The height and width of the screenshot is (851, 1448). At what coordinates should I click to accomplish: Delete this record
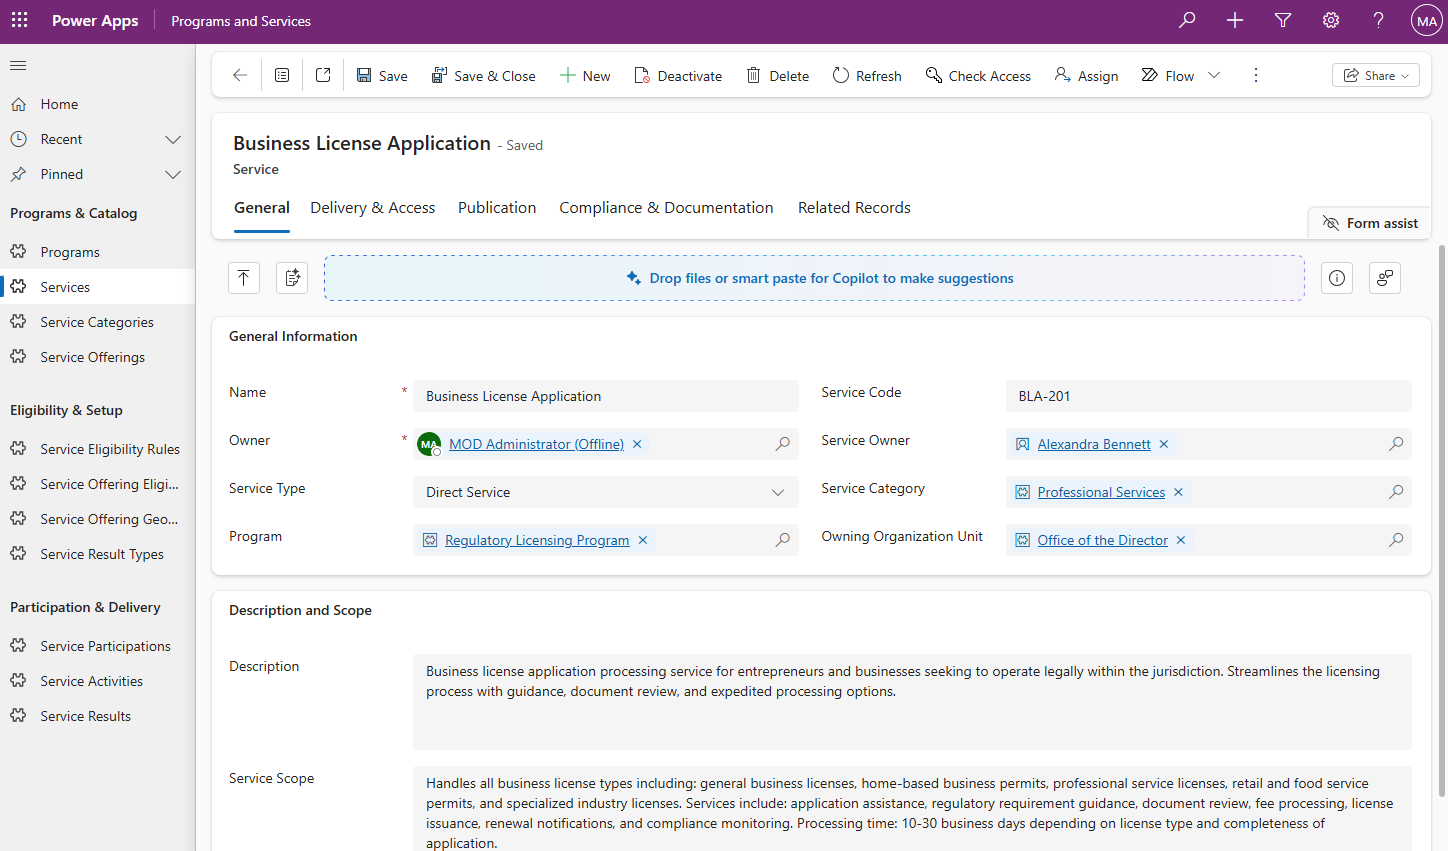777,76
